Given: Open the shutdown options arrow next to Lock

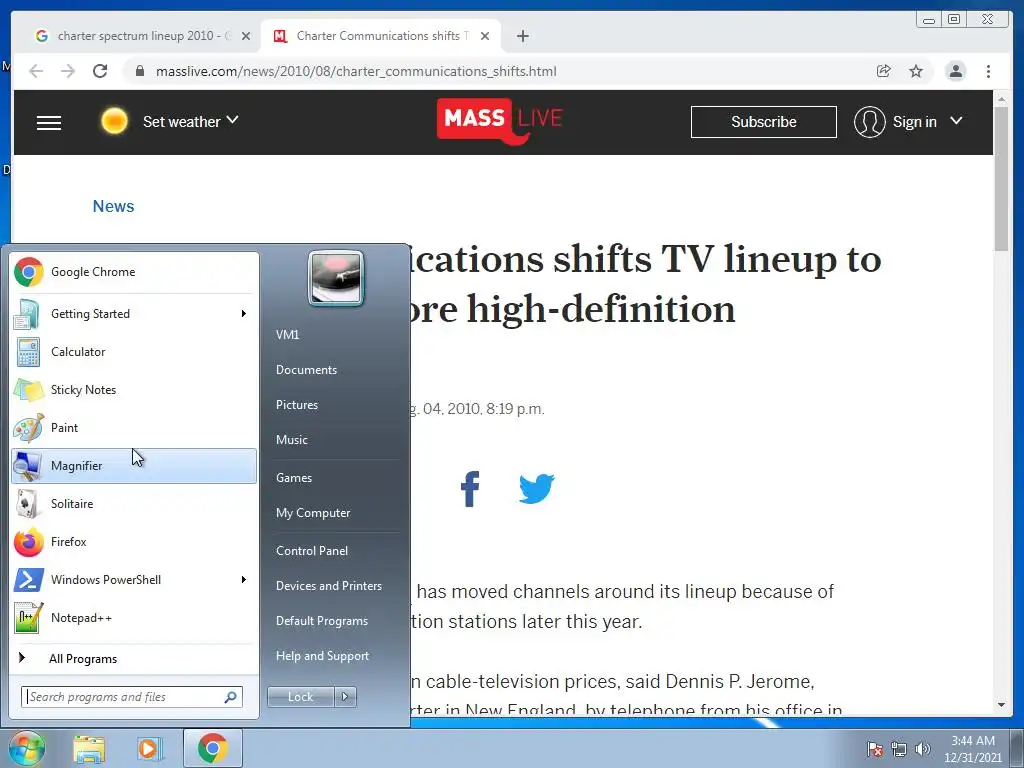Looking at the screenshot, I should (x=345, y=697).
